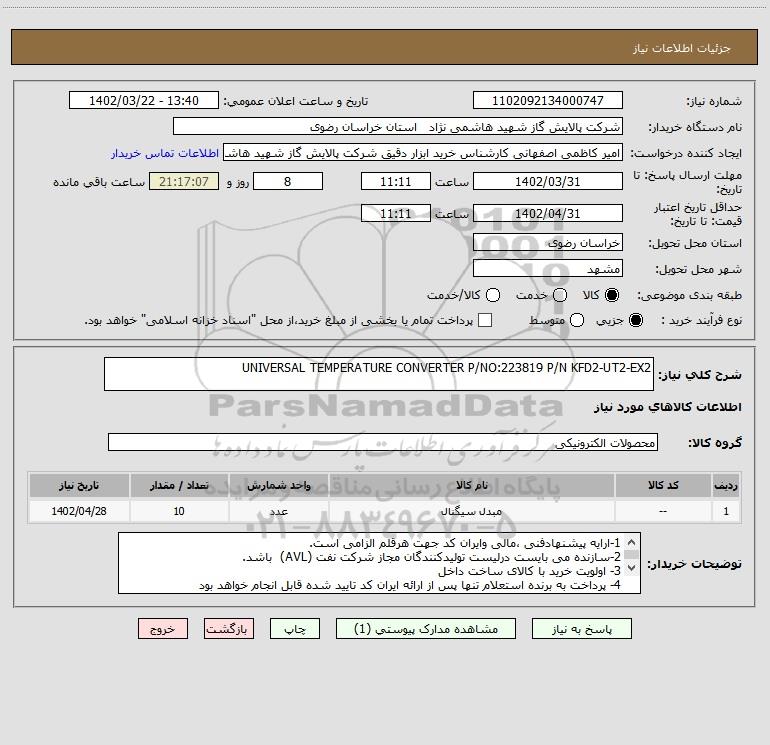Click scroll up arrow in buyer notes
770x745 pixels.
pos(632,542)
